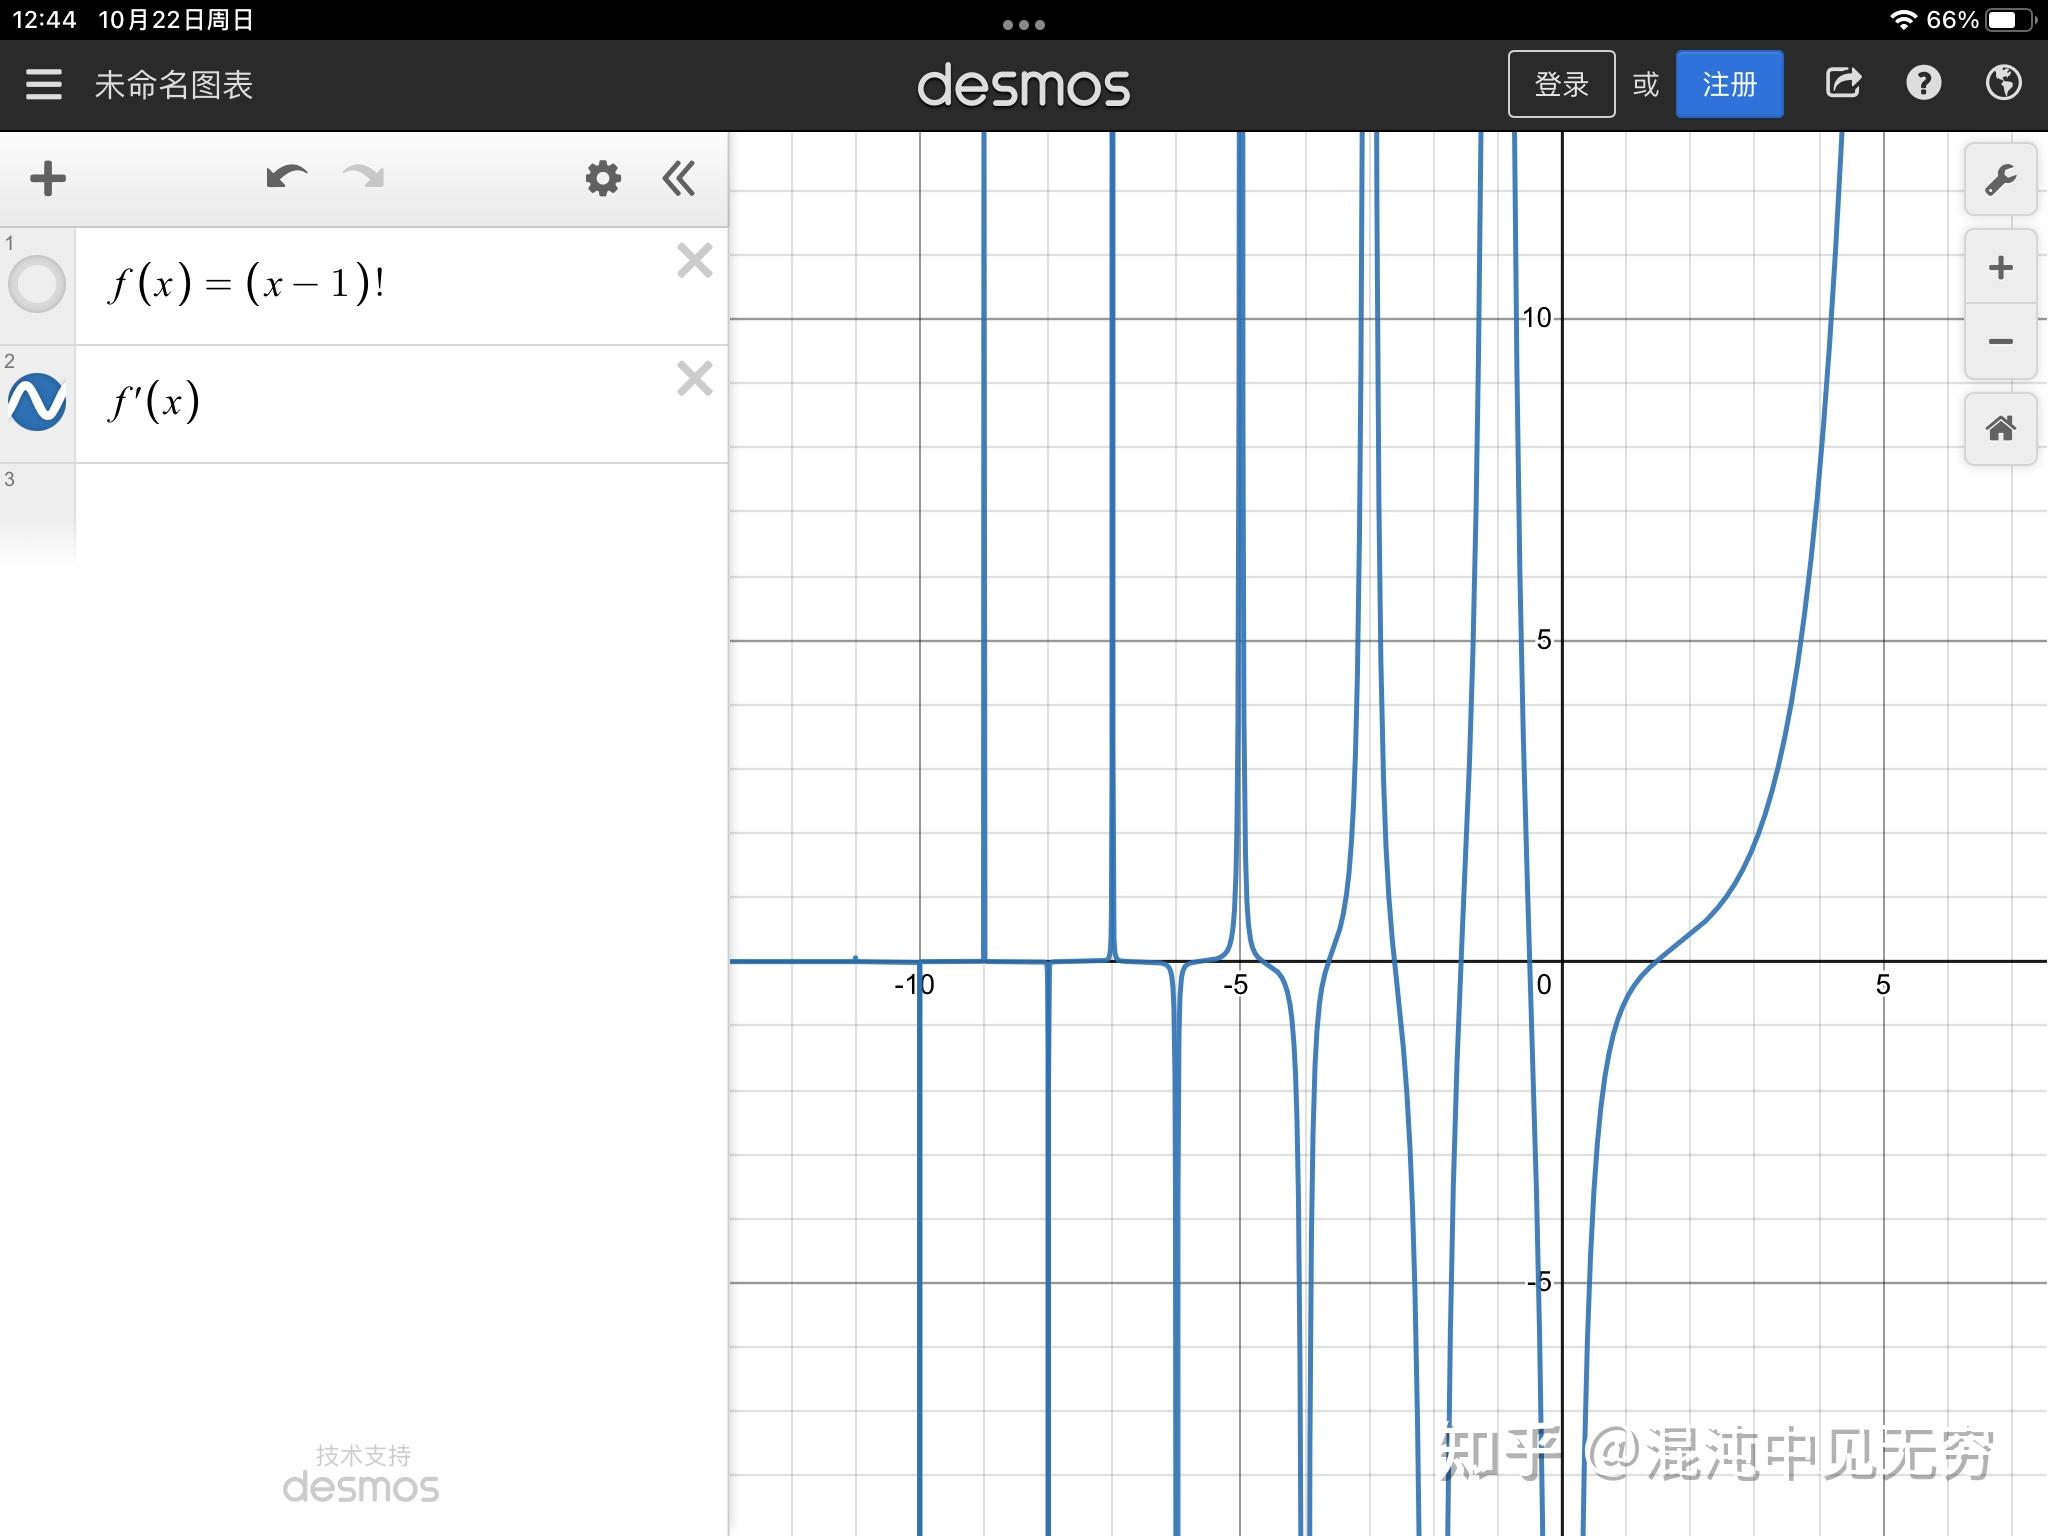Collapse the expression list panel

coord(679,179)
